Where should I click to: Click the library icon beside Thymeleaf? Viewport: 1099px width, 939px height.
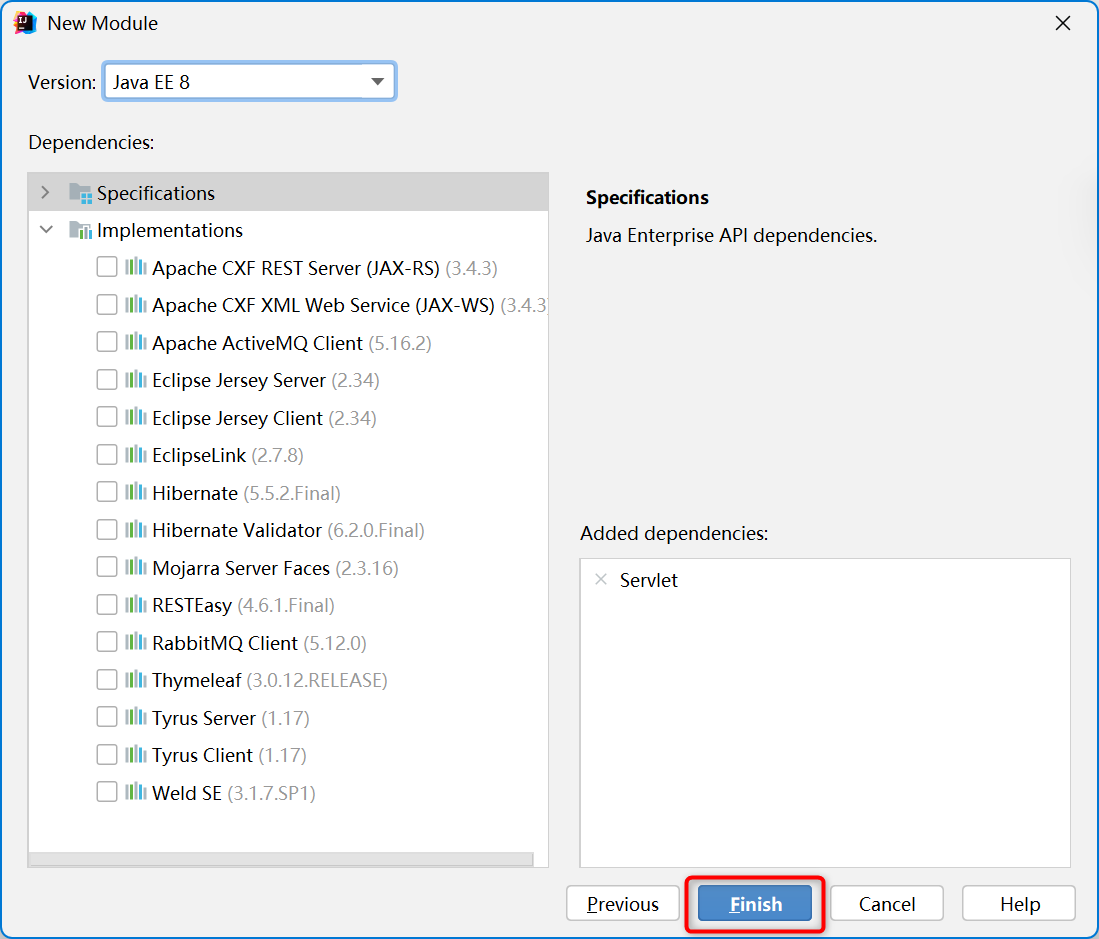(x=136, y=679)
